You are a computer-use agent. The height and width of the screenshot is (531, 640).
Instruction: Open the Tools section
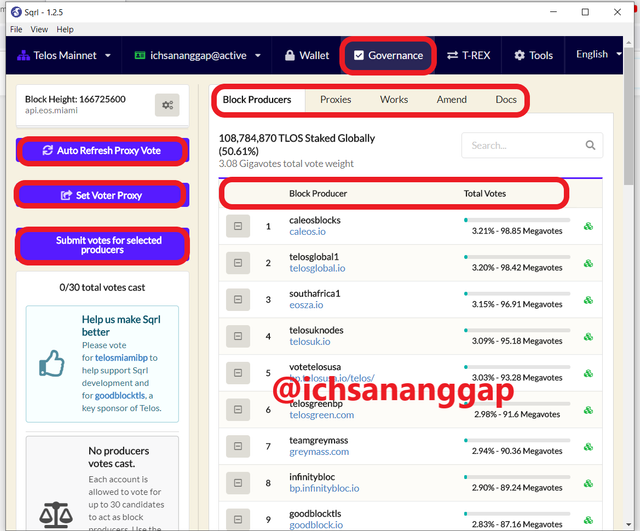[533, 56]
